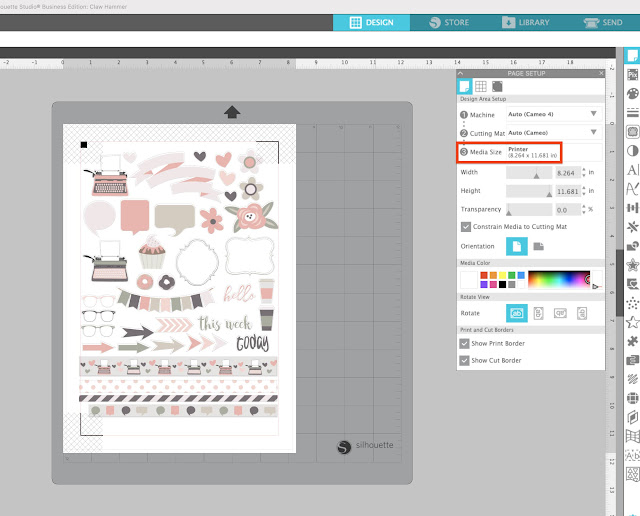
Task: Click the Transparency stepper arrows
Action: click(x=584, y=209)
